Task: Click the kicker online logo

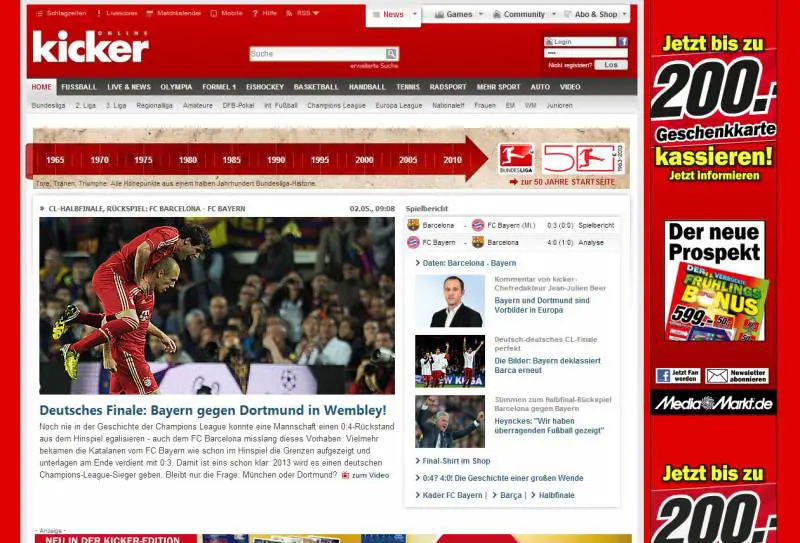Action: 91,46
